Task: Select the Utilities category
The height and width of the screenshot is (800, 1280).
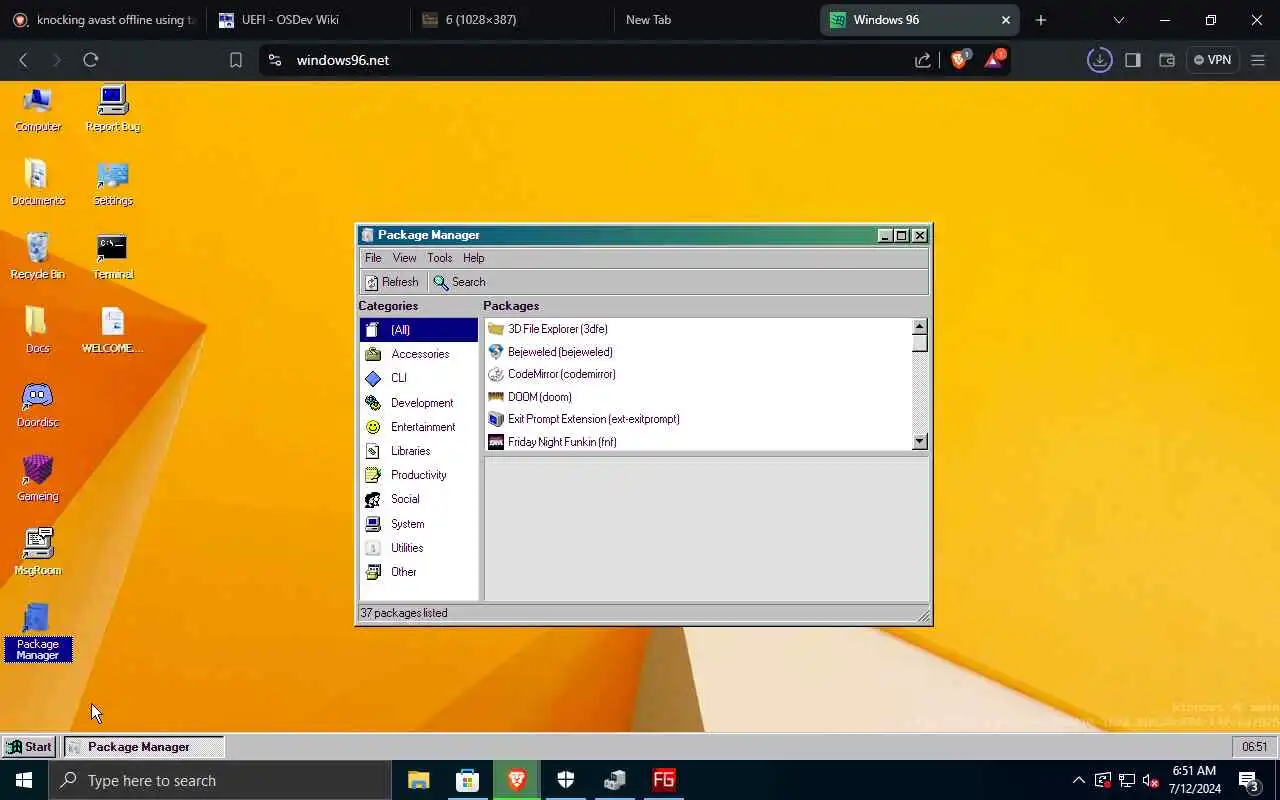Action: (x=419, y=548)
